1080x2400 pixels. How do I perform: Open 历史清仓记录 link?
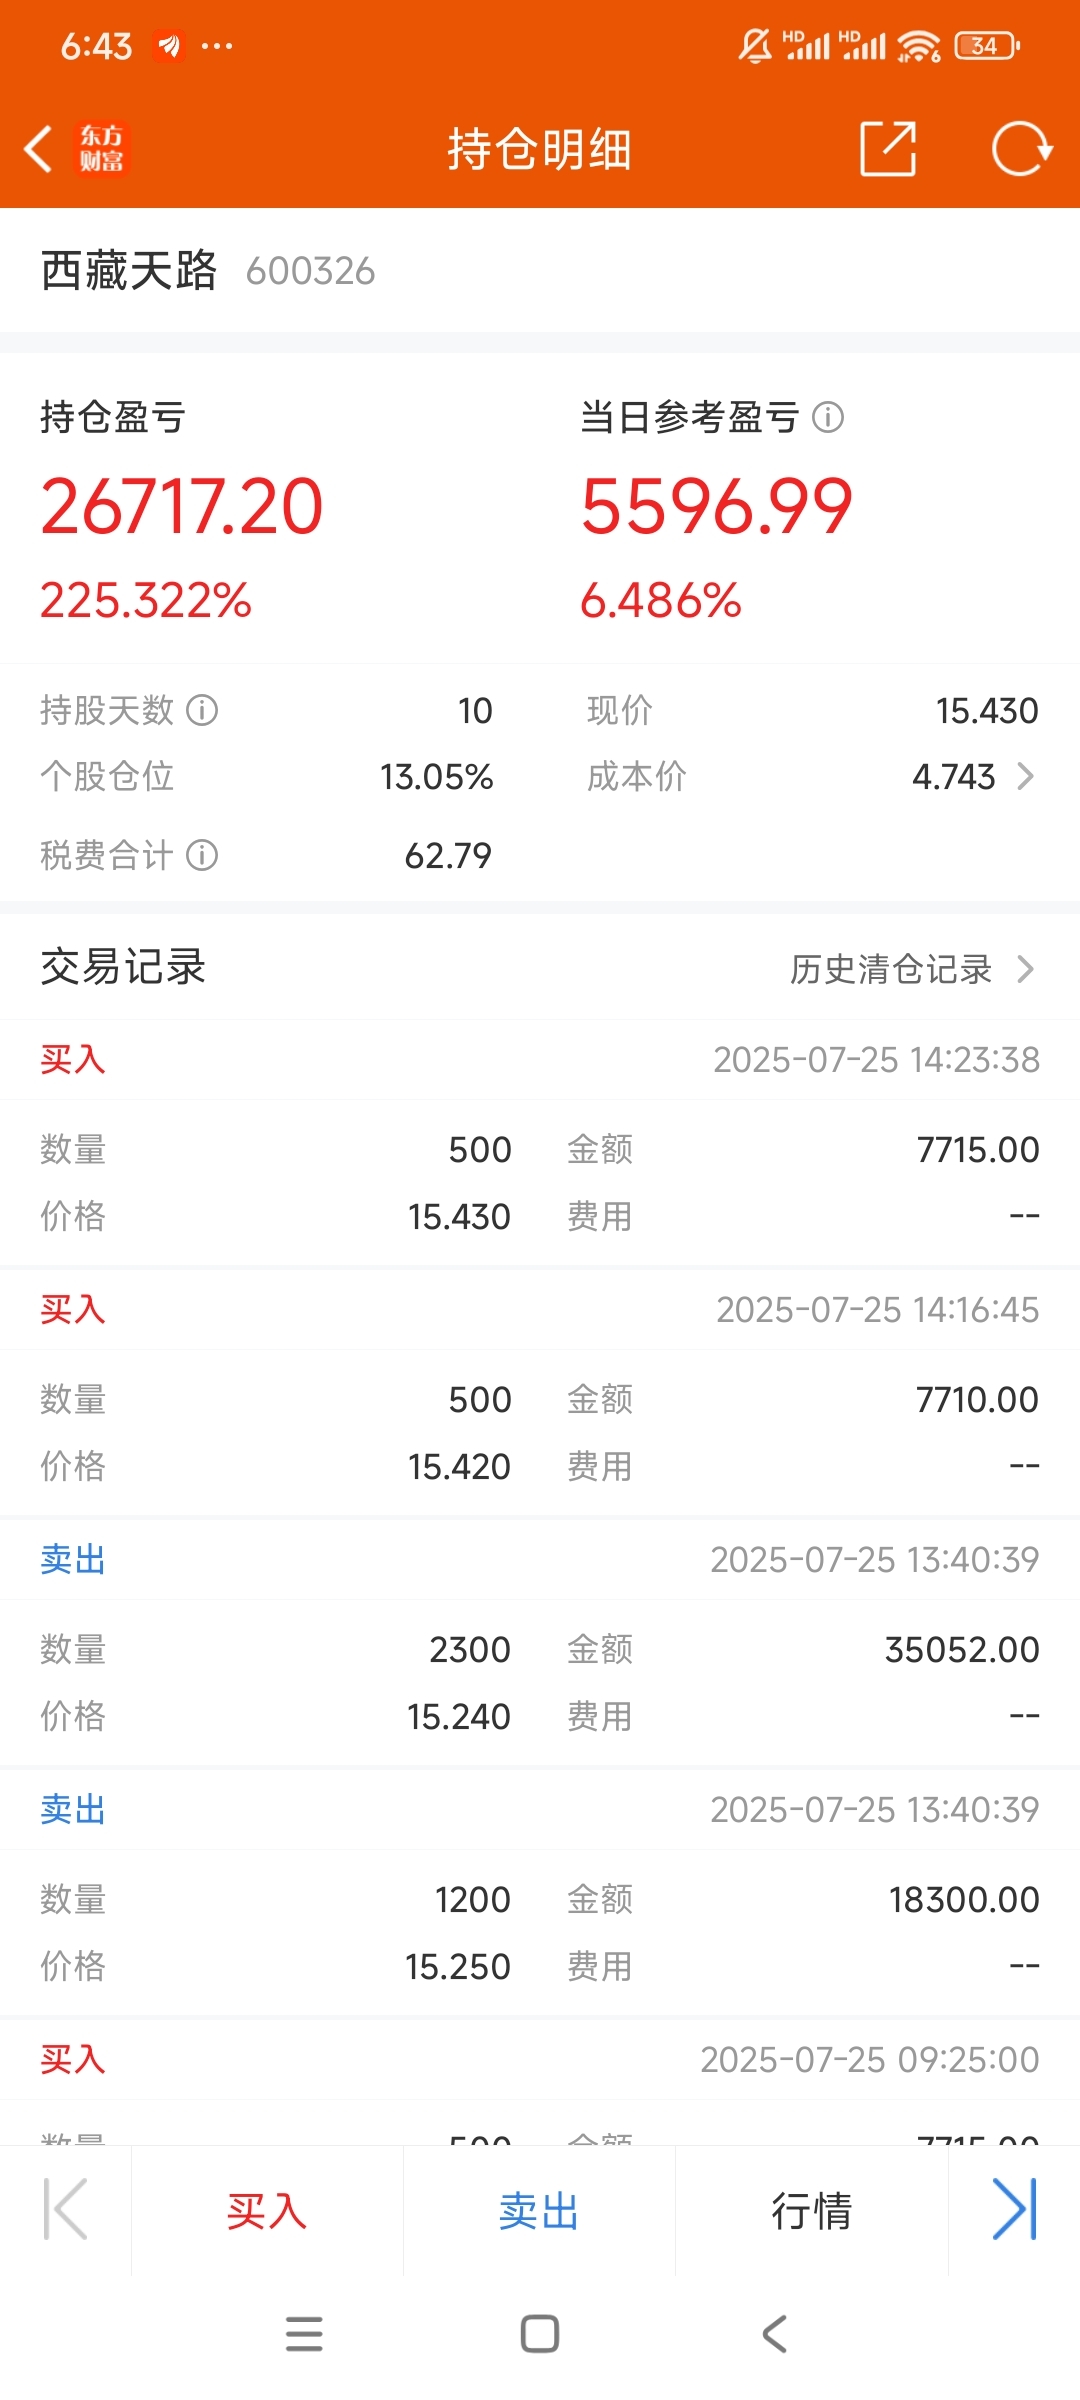891,968
